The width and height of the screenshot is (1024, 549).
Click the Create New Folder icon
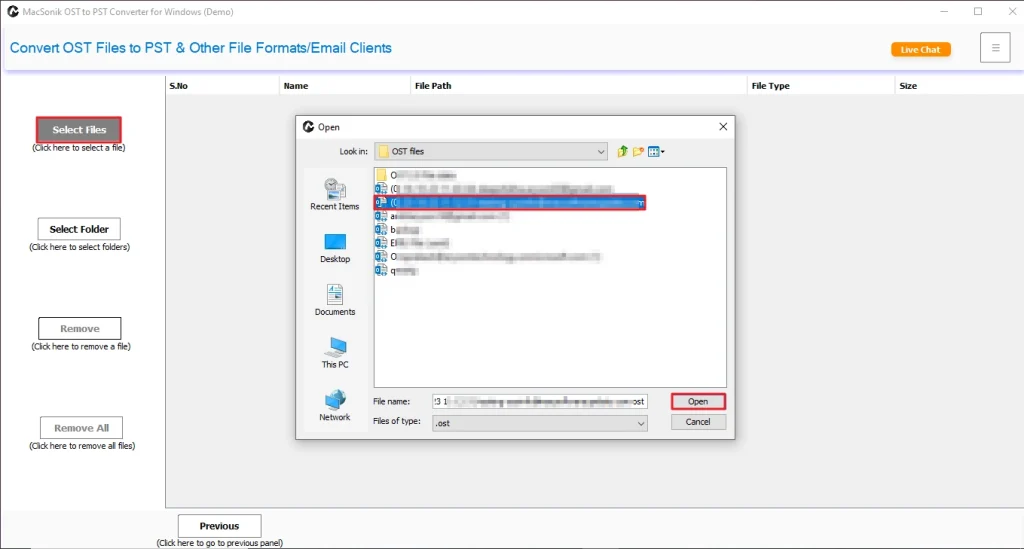(x=637, y=152)
